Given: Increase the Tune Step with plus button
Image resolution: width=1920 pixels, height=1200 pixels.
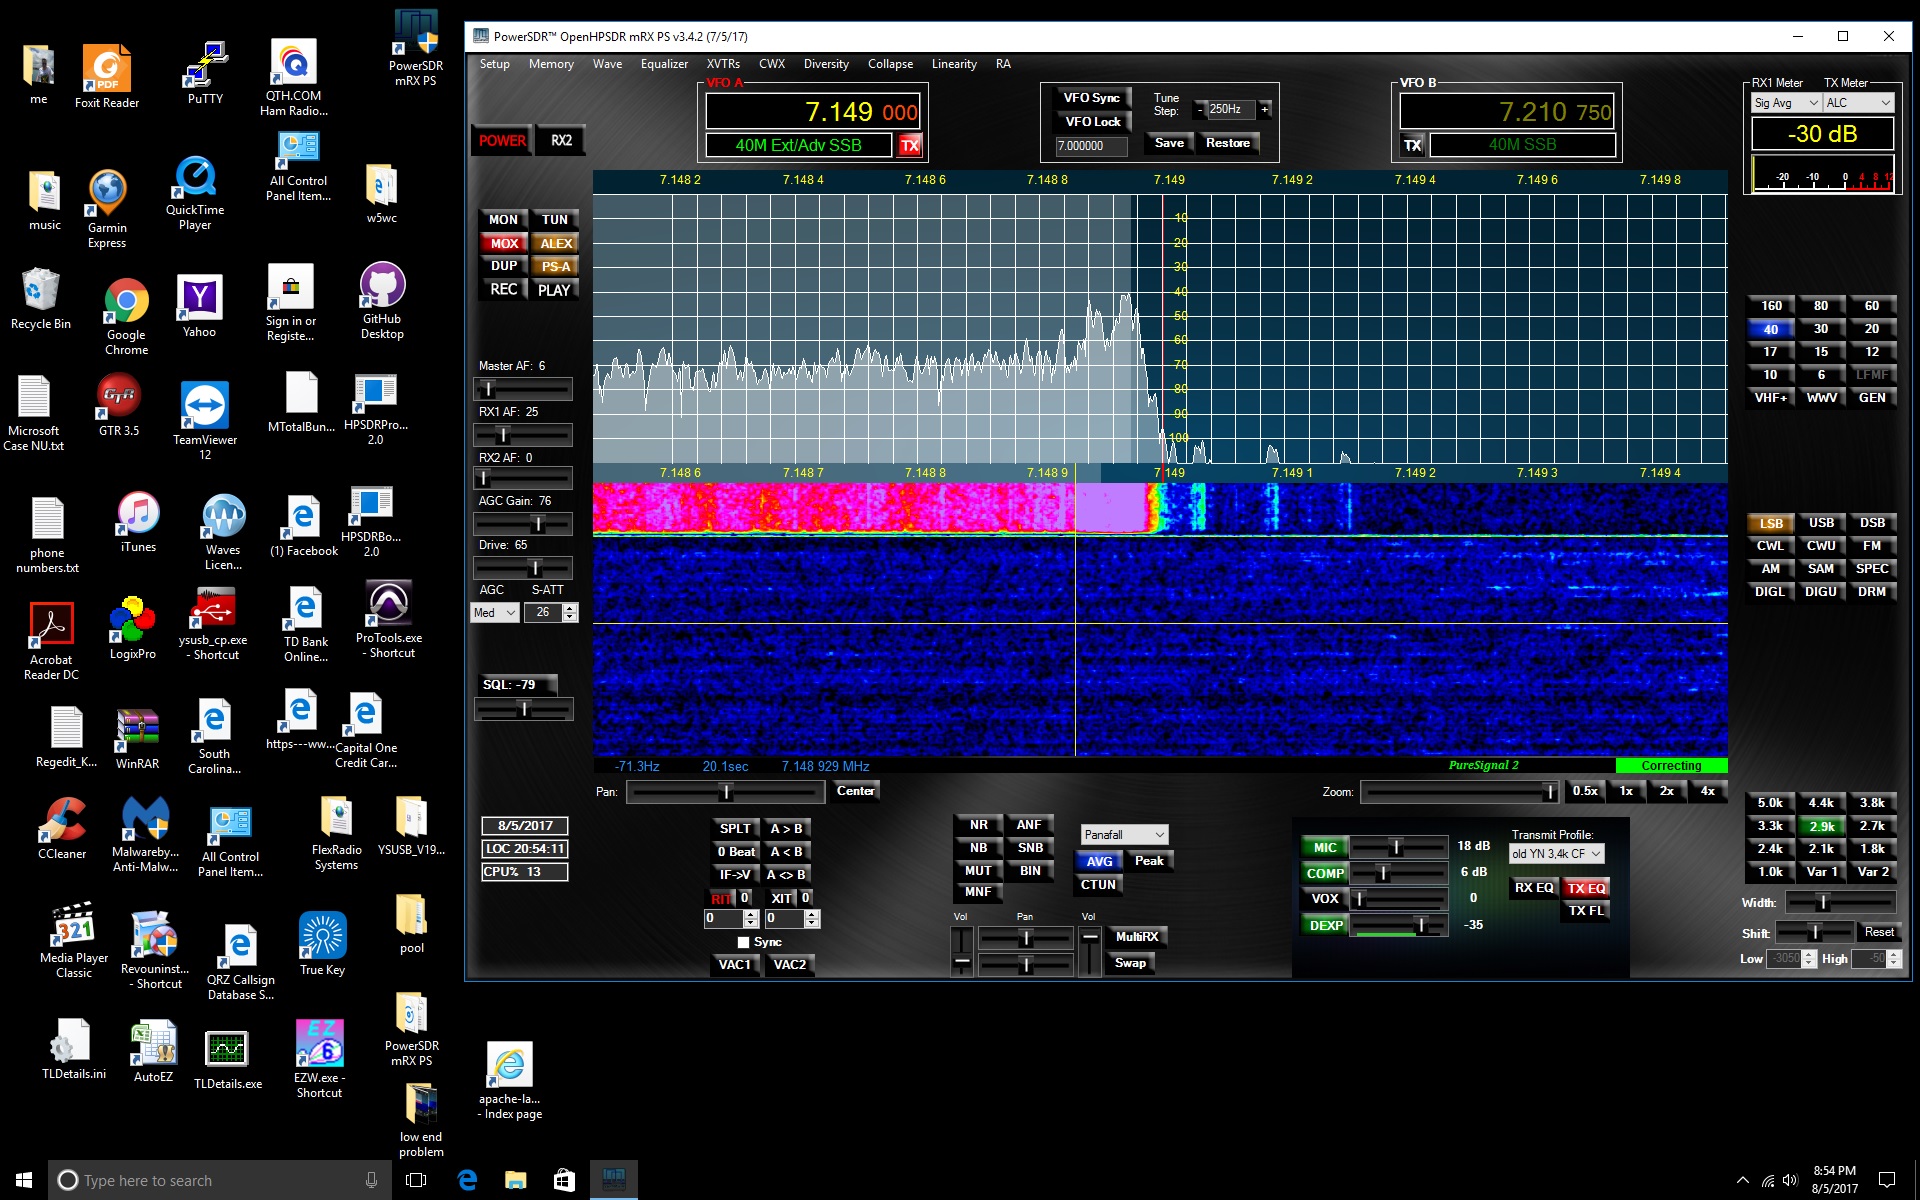Looking at the screenshot, I should click(1265, 109).
